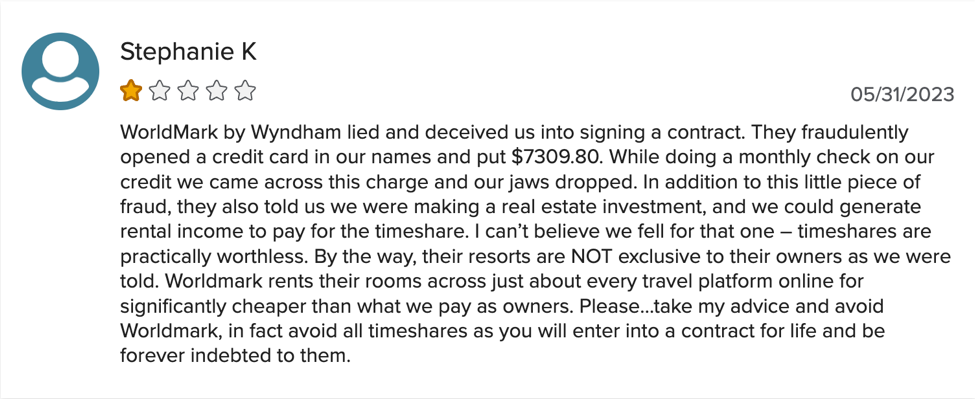Click the words "forever indebted to them"

point(235,356)
